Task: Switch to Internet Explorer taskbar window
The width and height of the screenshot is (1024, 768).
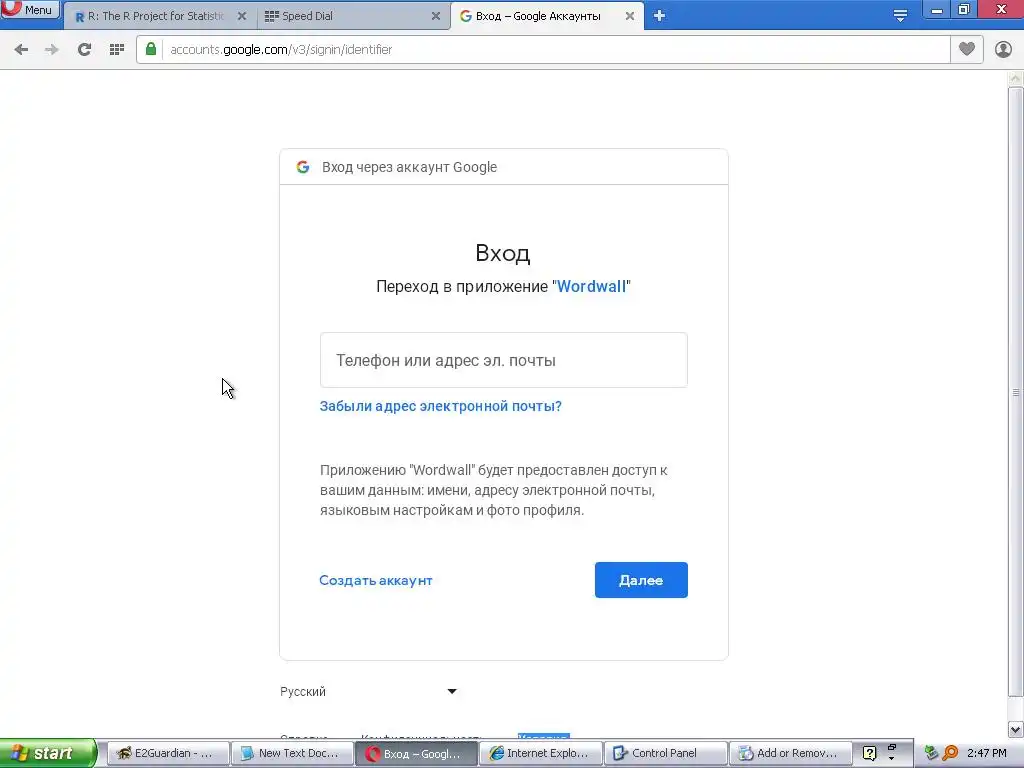Action: (x=540, y=754)
